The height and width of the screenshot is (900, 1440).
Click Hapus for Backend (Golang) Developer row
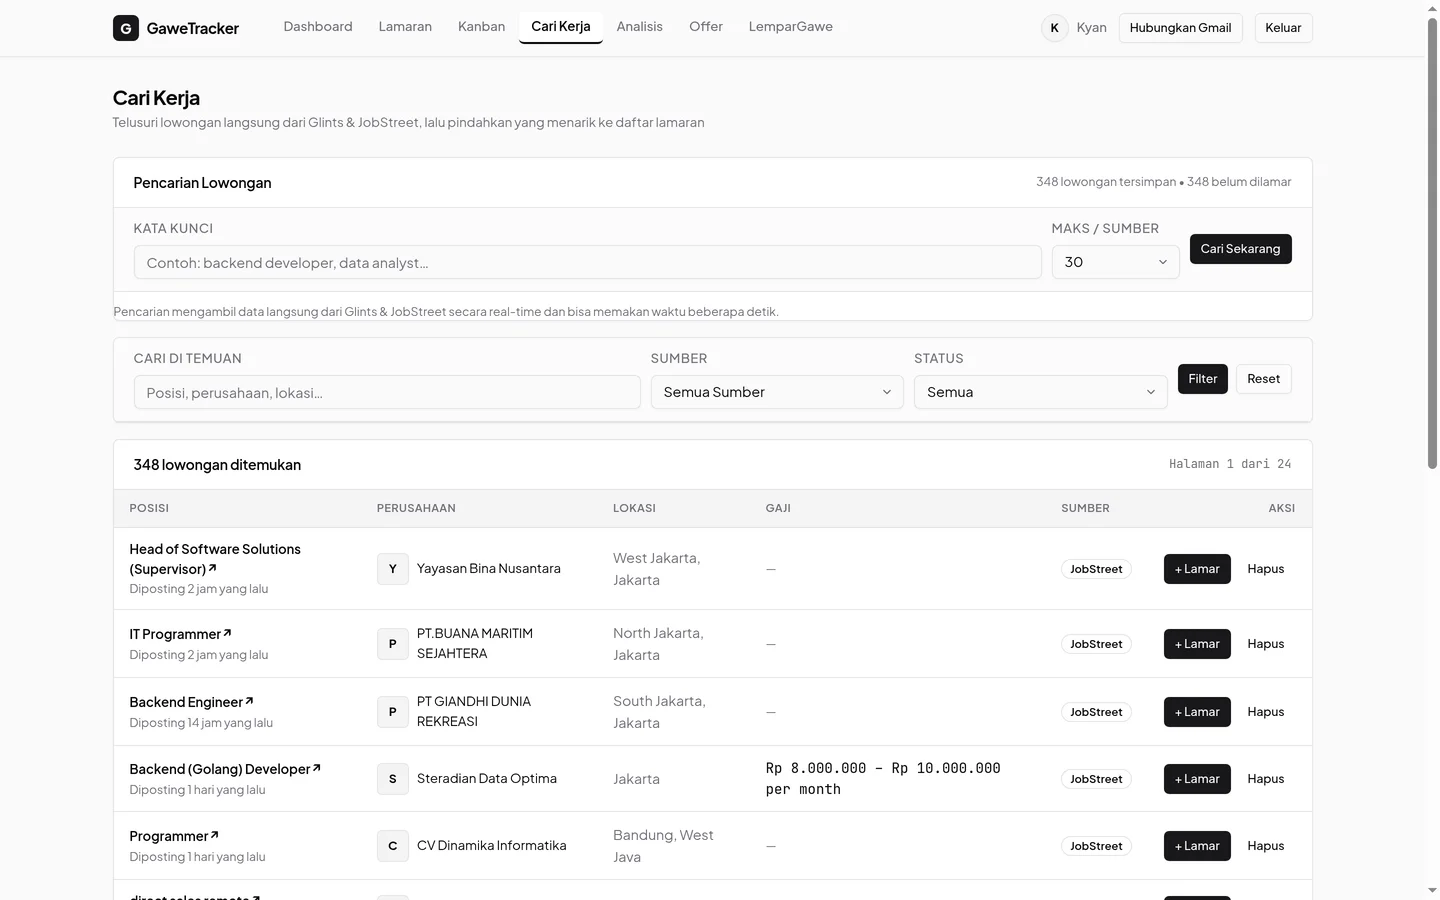[x=1266, y=779]
